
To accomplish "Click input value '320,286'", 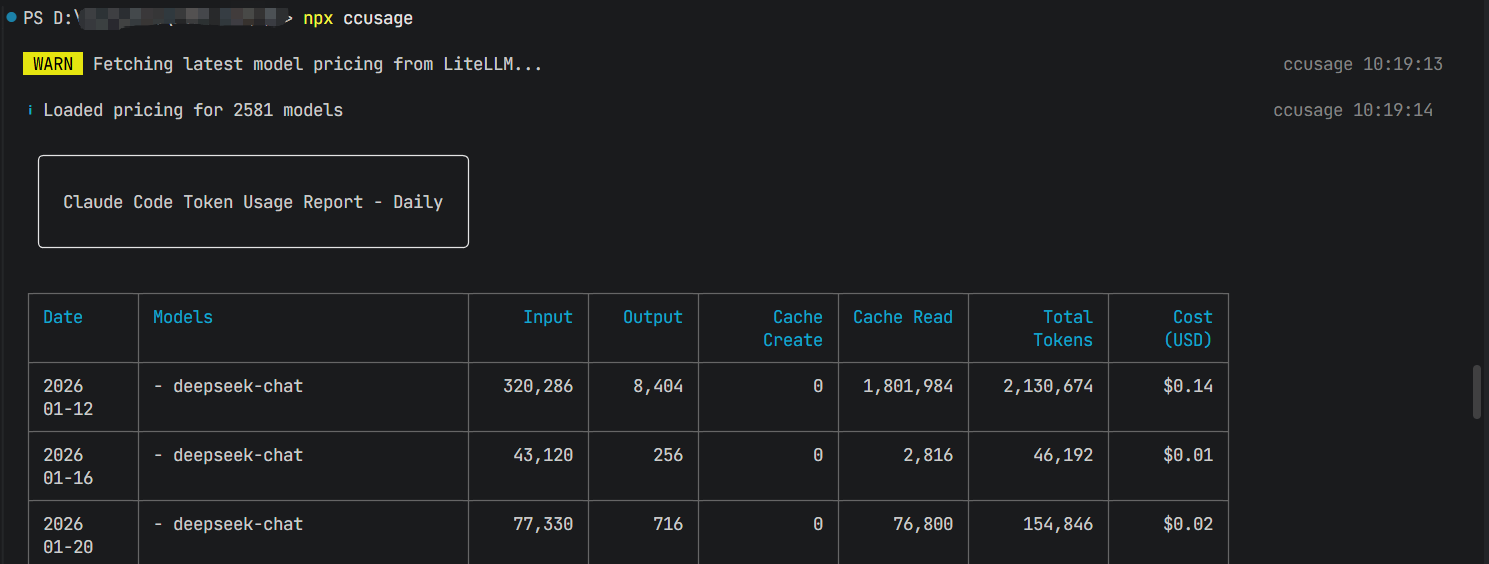I will pyautogui.click(x=538, y=386).
